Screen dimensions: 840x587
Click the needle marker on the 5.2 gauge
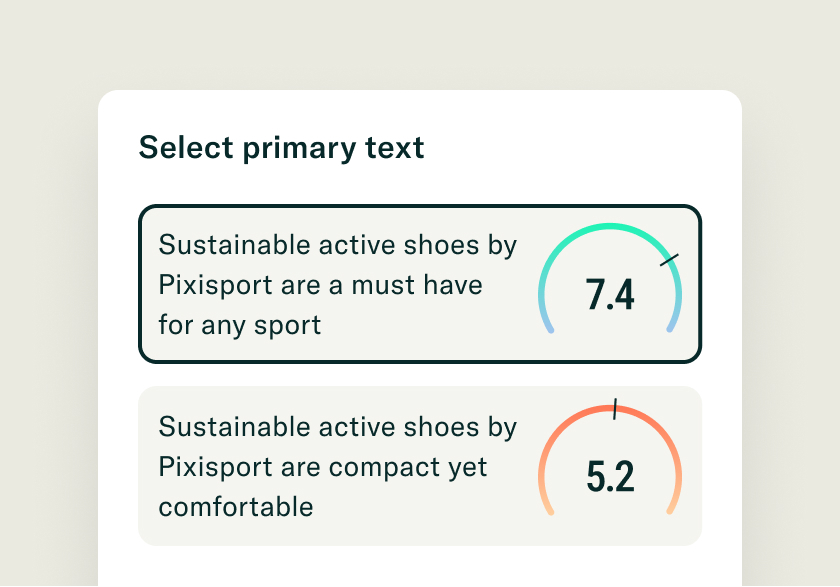point(614,409)
